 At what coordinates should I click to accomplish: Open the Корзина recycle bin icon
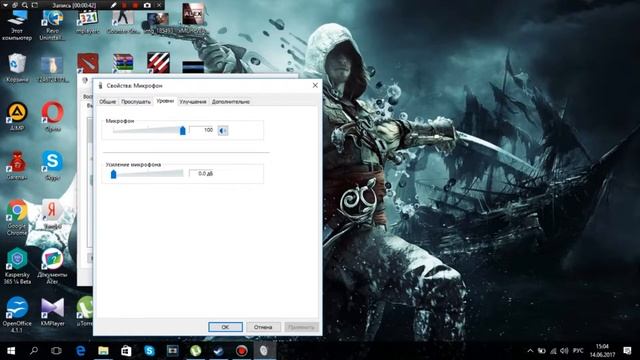tap(17, 68)
